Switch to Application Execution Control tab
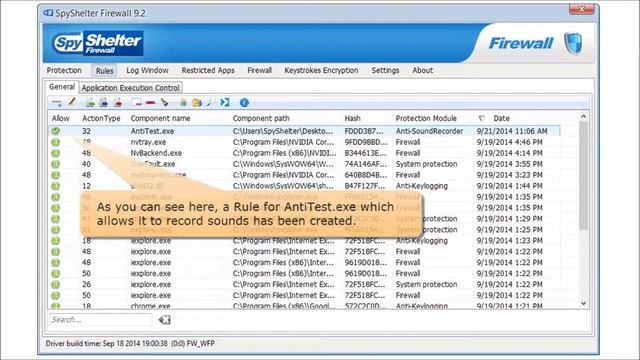The height and width of the screenshot is (360, 640). click(130, 88)
